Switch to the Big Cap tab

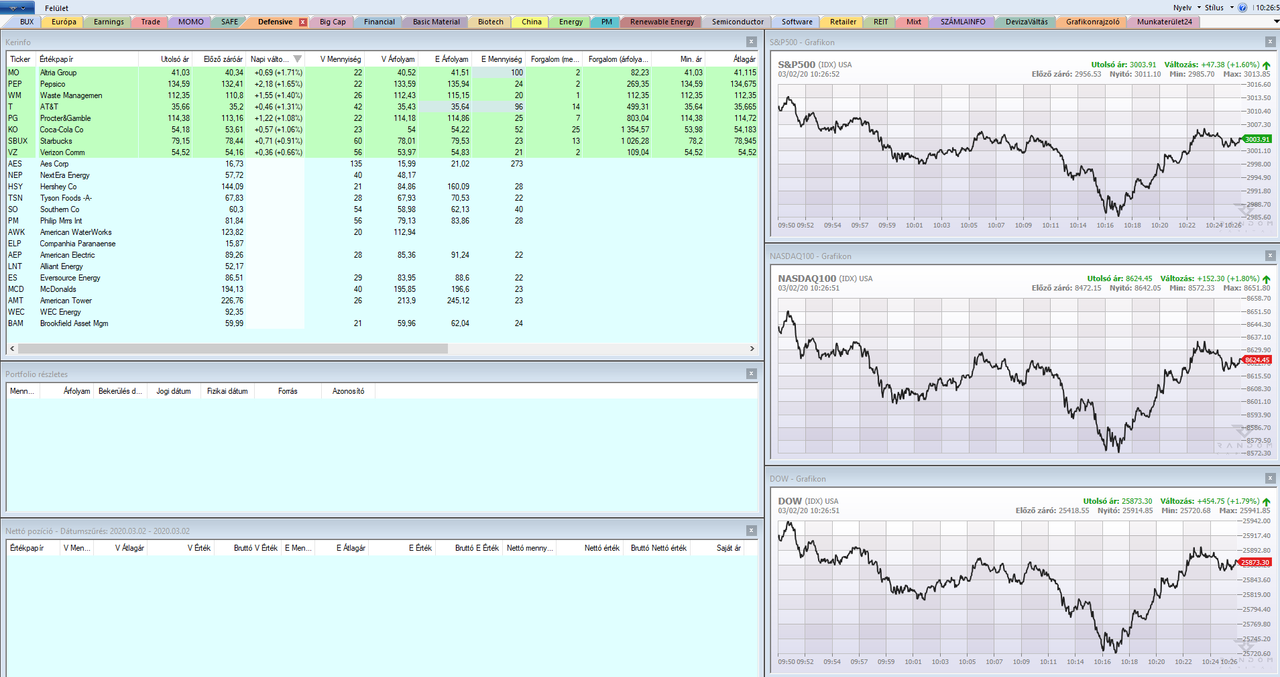[332, 21]
